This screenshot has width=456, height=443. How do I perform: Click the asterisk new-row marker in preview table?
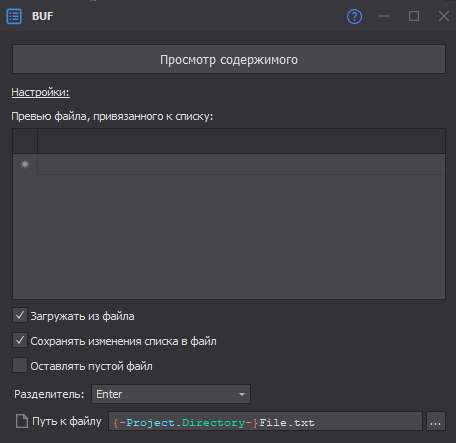pyautogui.click(x=25, y=164)
